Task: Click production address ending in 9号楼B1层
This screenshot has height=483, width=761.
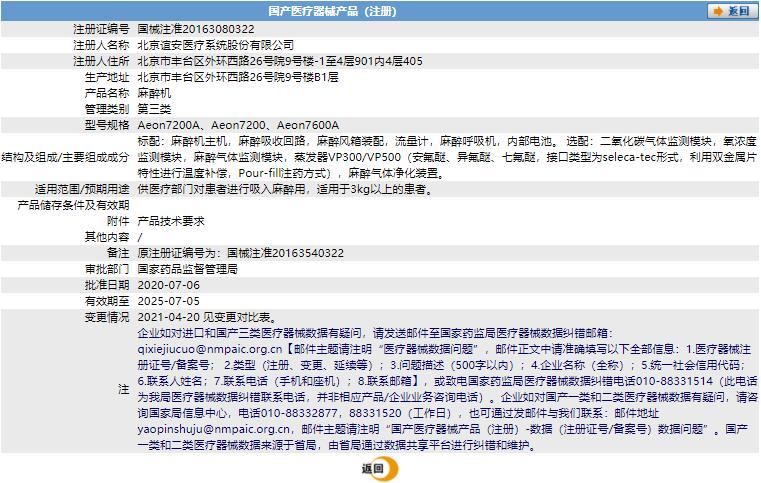Action: point(238,77)
